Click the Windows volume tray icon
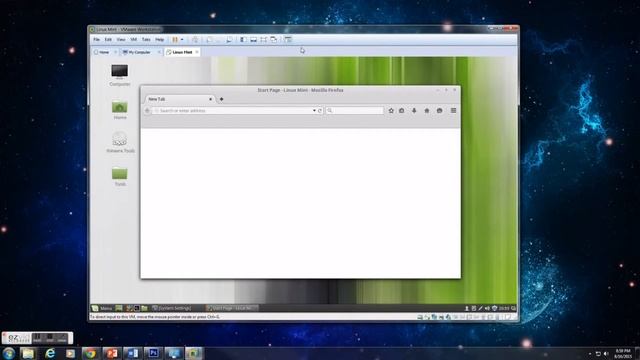 [x=606, y=353]
